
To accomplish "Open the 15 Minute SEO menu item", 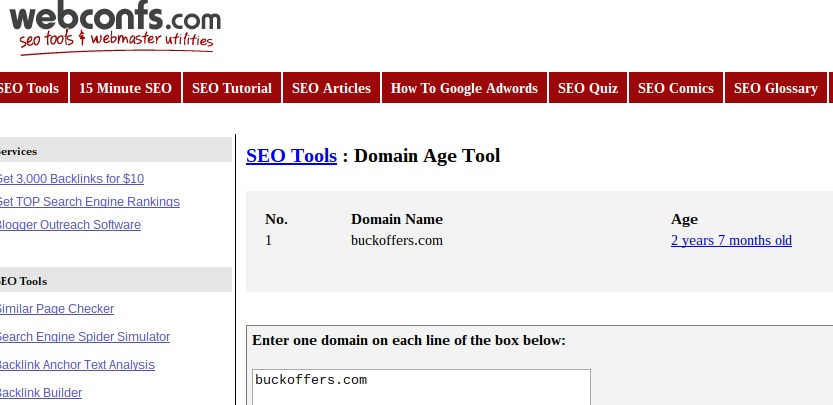I will point(125,88).
